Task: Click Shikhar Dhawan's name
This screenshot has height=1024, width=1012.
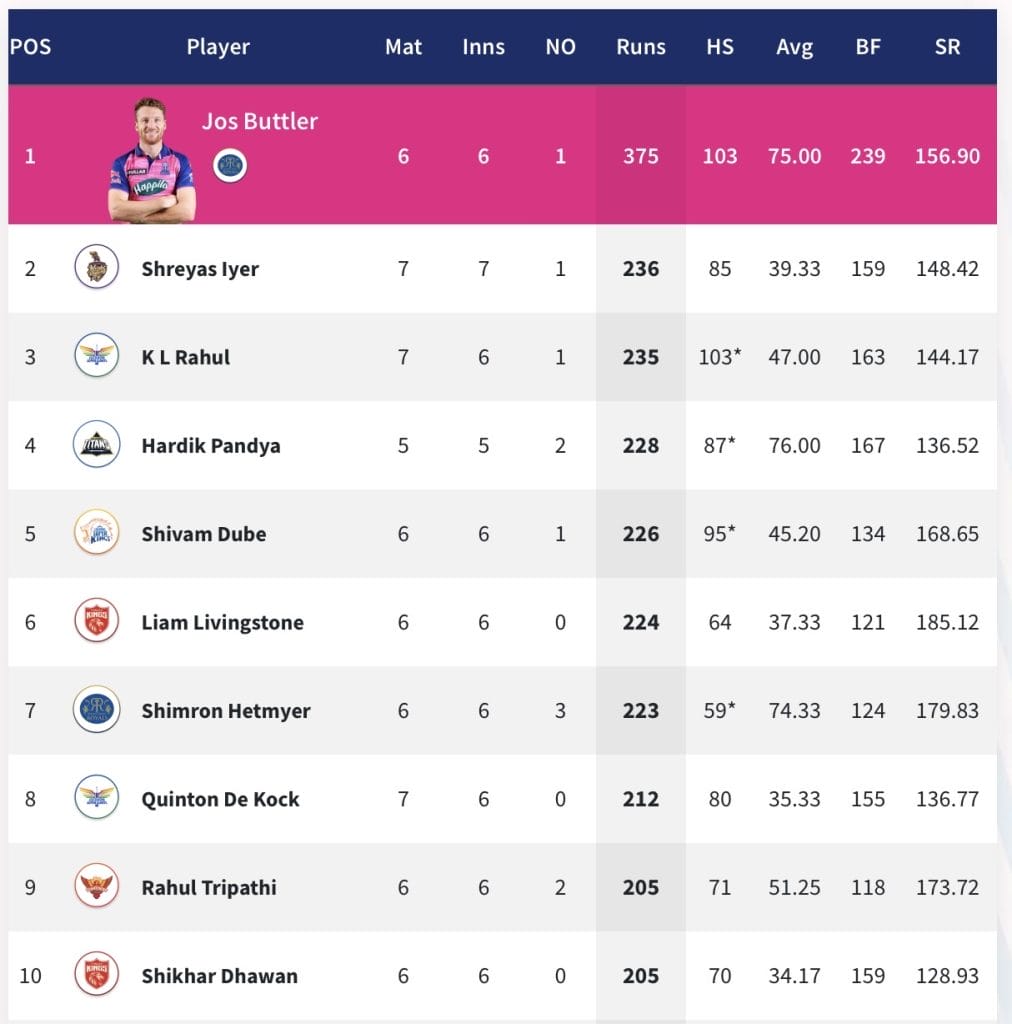Action: [219, 976]
